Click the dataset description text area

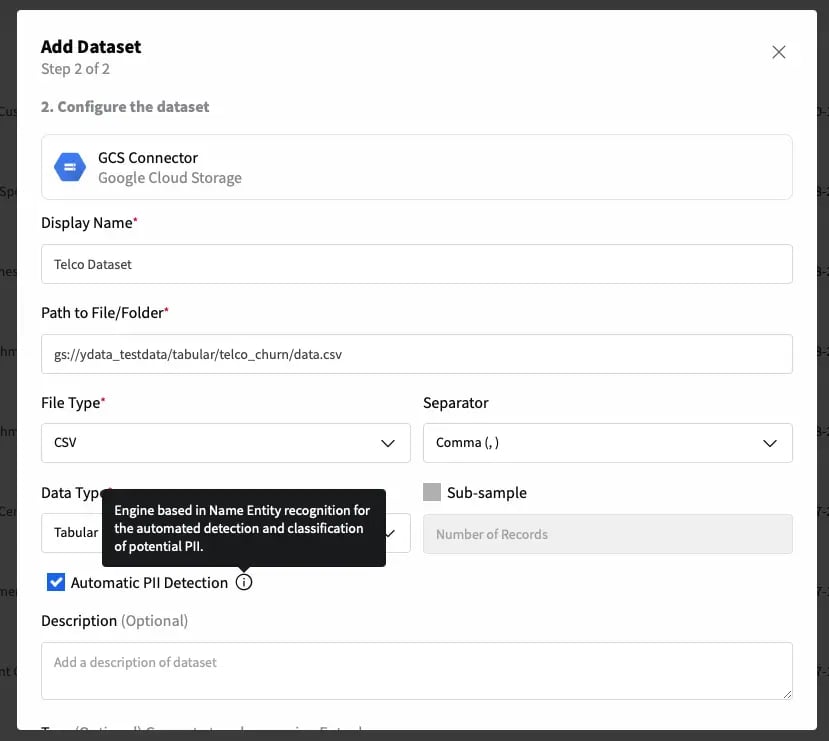coord(417,671)
